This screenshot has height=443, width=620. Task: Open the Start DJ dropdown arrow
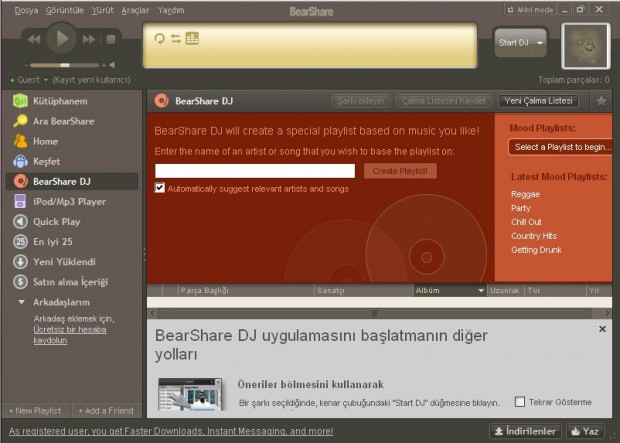[540, 43]
